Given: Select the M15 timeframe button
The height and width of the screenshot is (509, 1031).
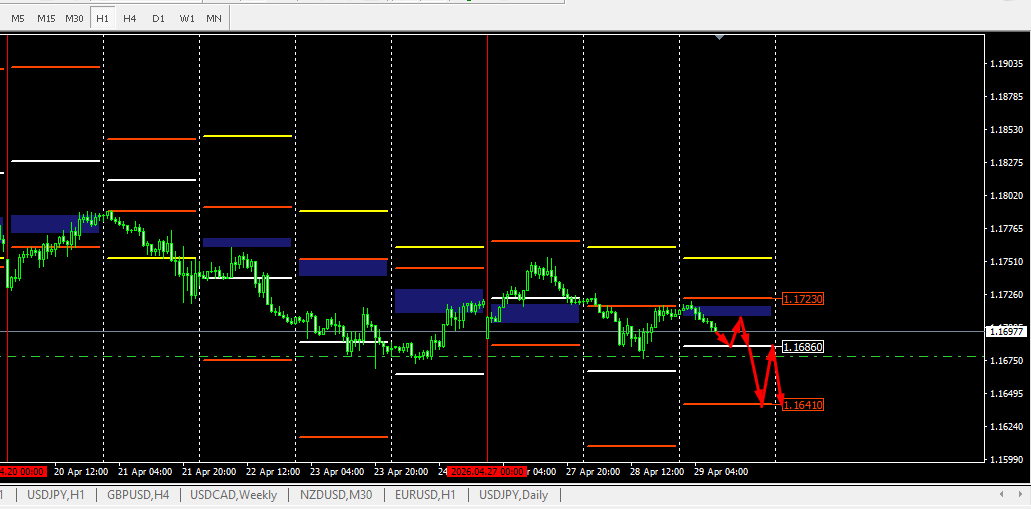Looking at the screenshot, I should point(46,18).
